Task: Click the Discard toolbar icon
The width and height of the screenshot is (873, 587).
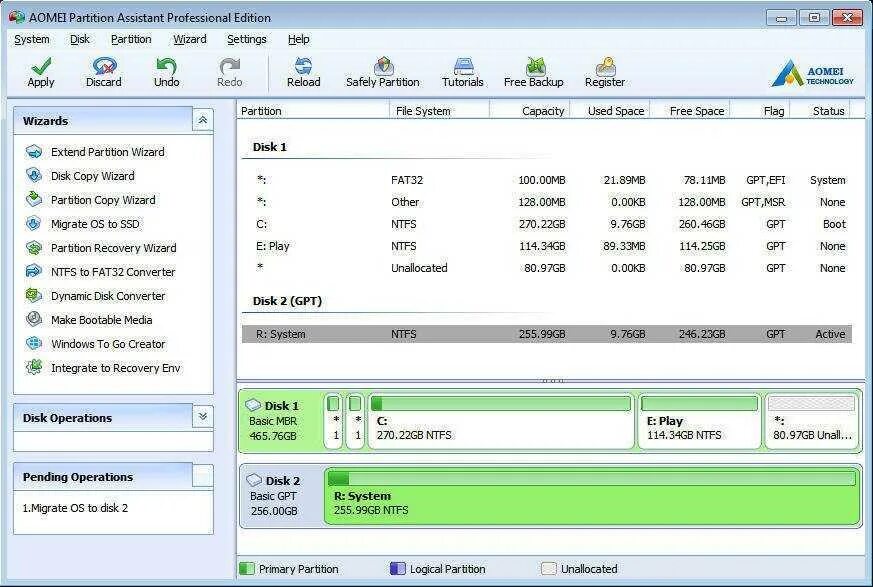Action: [x=104, y=66]
